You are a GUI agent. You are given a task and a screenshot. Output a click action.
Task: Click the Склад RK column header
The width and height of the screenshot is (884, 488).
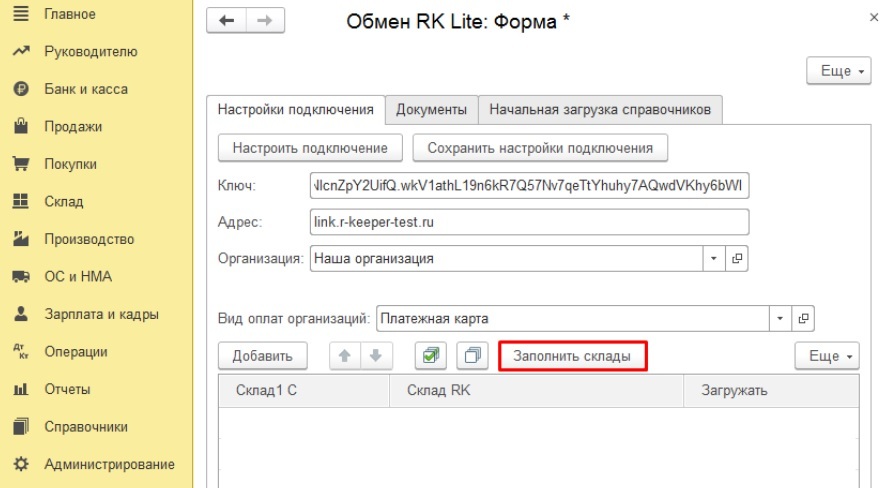pyautogui.click(x=536, y=390)
